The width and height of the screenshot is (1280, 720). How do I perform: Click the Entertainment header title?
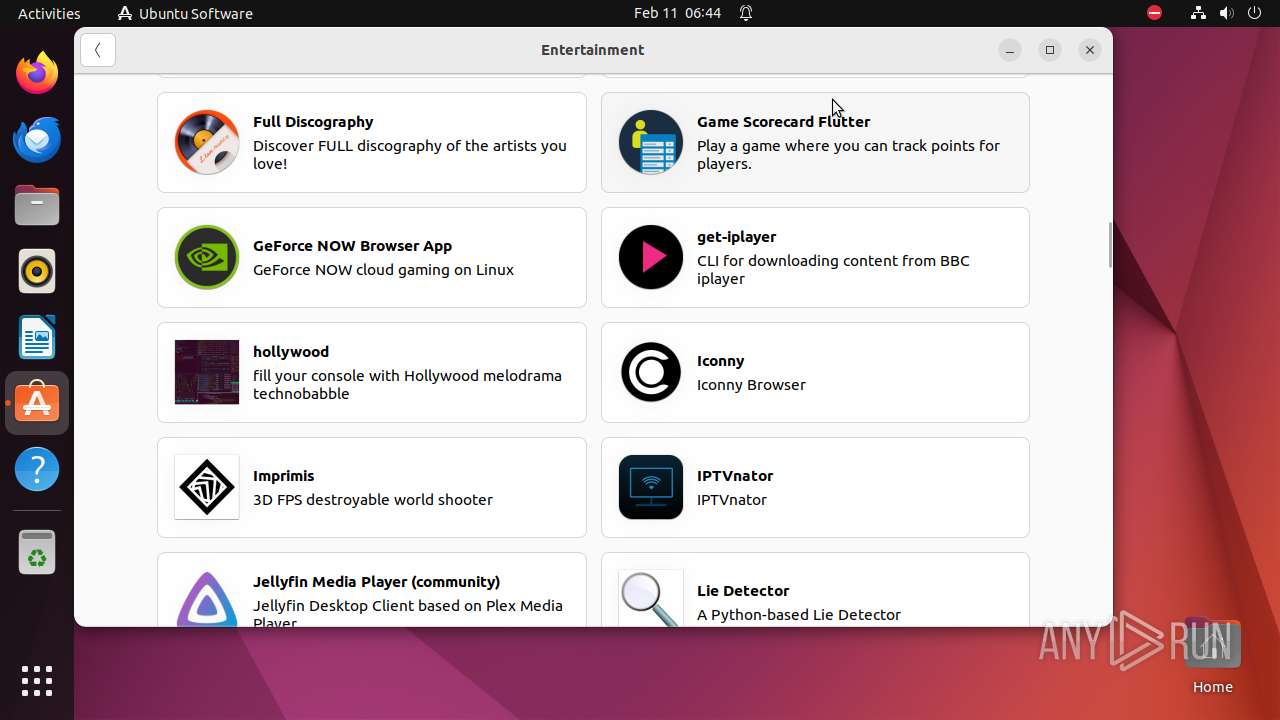click(x=592, y=50)
